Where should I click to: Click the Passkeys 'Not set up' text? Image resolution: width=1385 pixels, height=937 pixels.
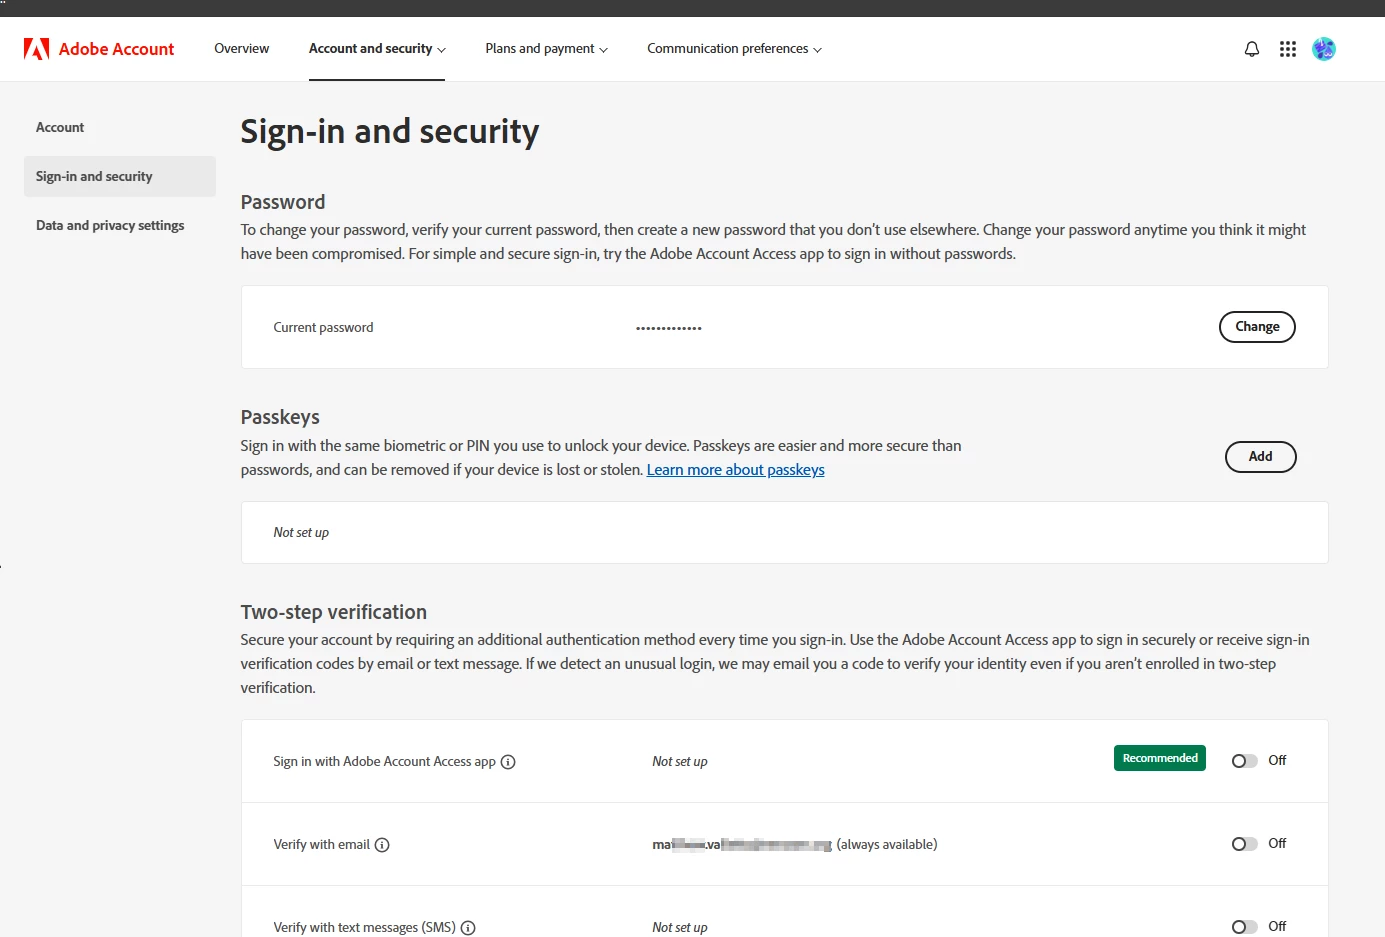point(301,533)
